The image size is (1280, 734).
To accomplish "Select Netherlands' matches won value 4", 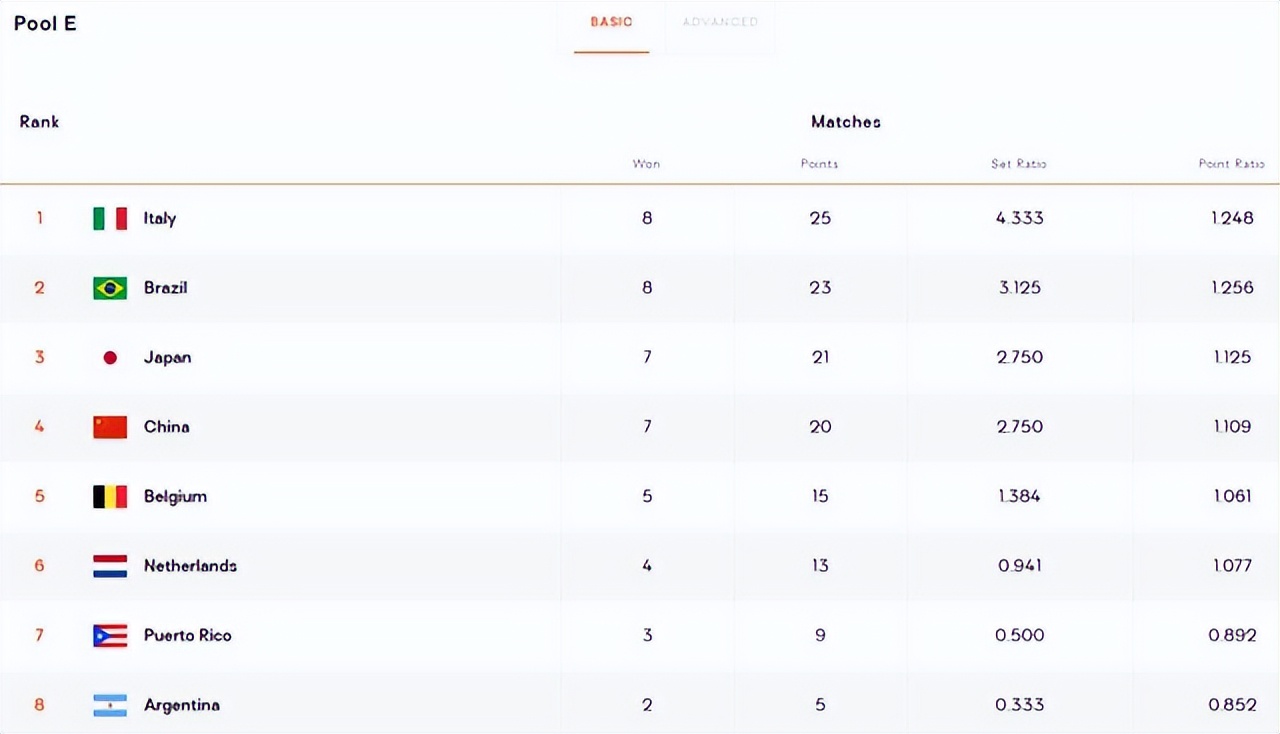I will pyautogui.click(x=647, y=566).
